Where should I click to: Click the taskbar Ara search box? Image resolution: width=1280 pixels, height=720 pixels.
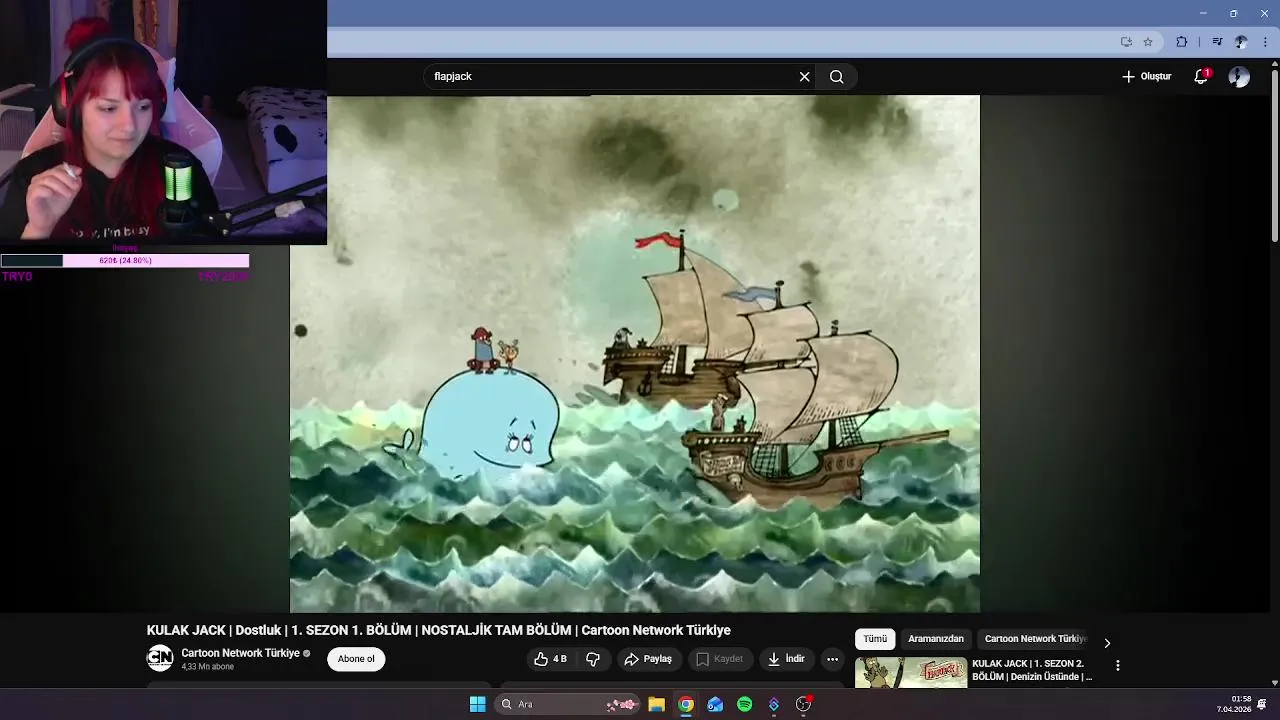coord(568,705)
